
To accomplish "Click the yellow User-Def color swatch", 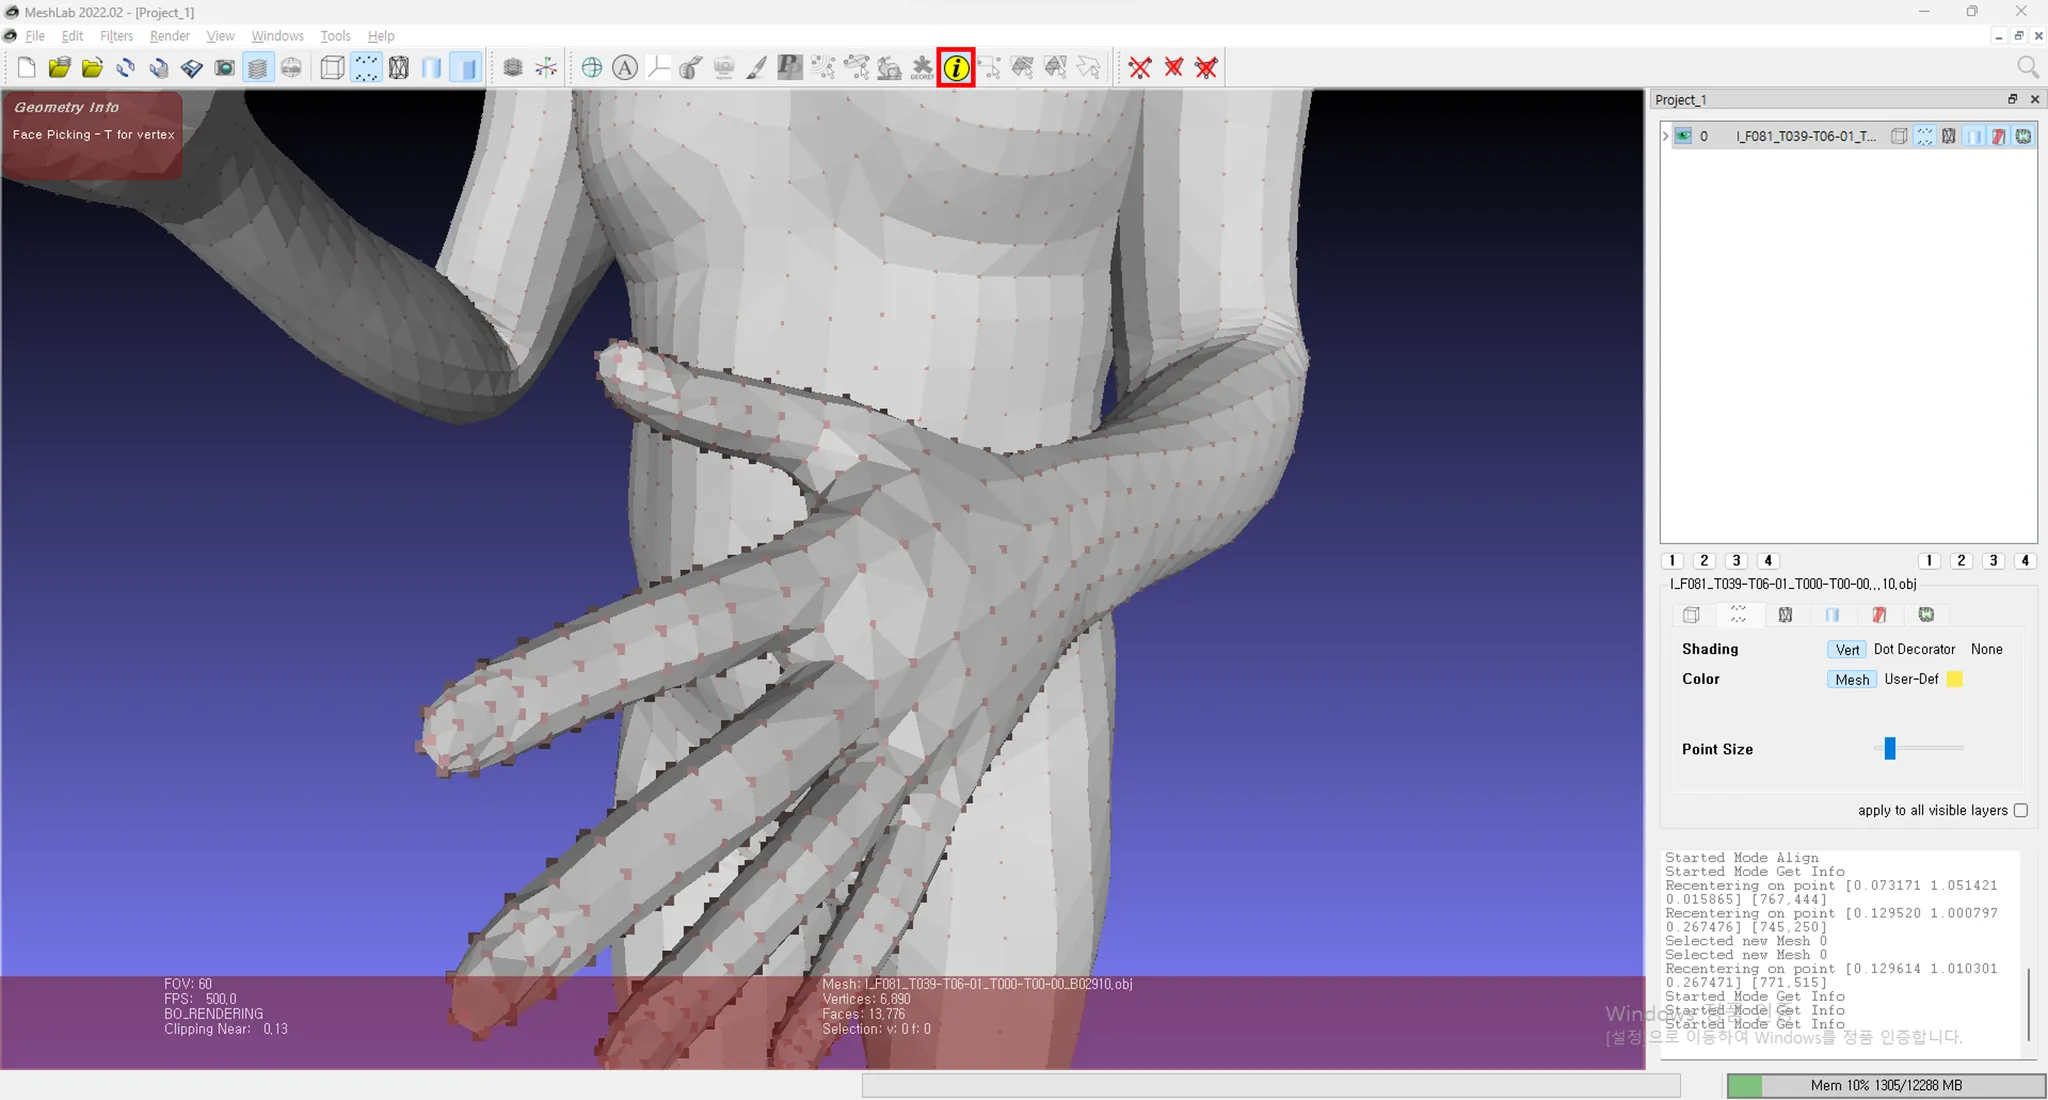I will 1955,679.
